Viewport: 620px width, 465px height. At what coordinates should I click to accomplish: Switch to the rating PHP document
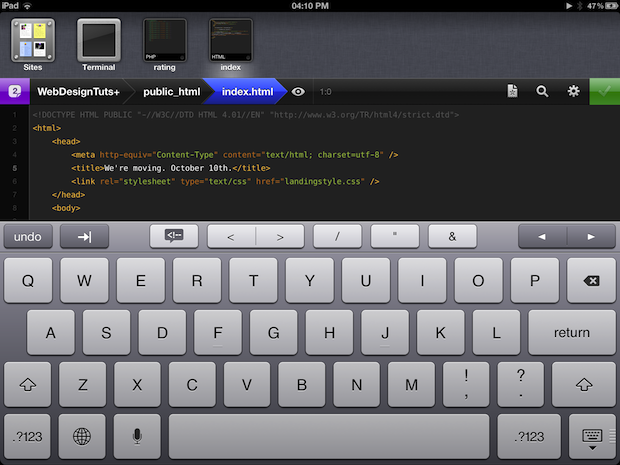pos(164,40)
